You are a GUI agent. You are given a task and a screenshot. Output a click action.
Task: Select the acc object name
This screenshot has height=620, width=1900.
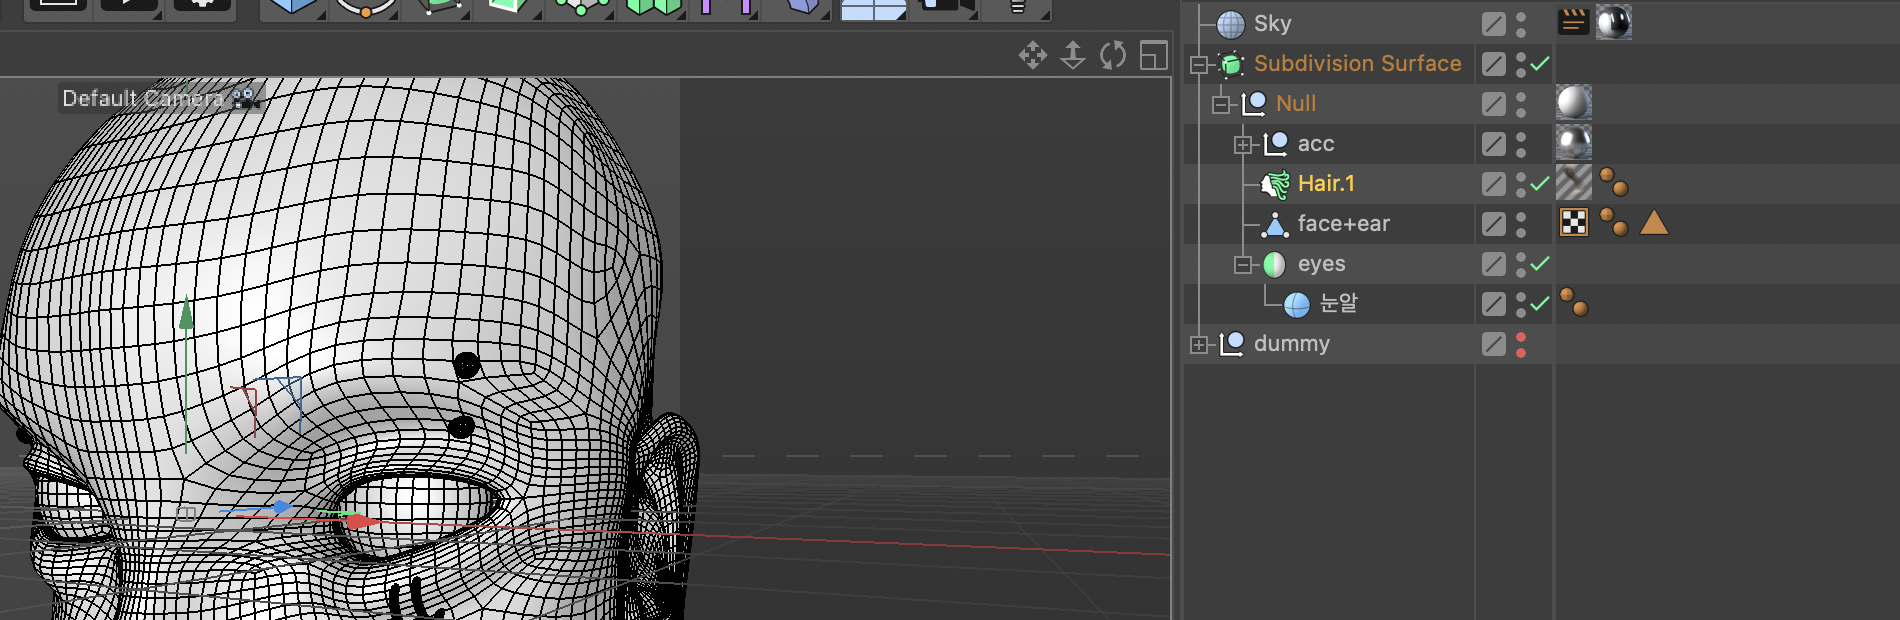tap(1316, 144)
